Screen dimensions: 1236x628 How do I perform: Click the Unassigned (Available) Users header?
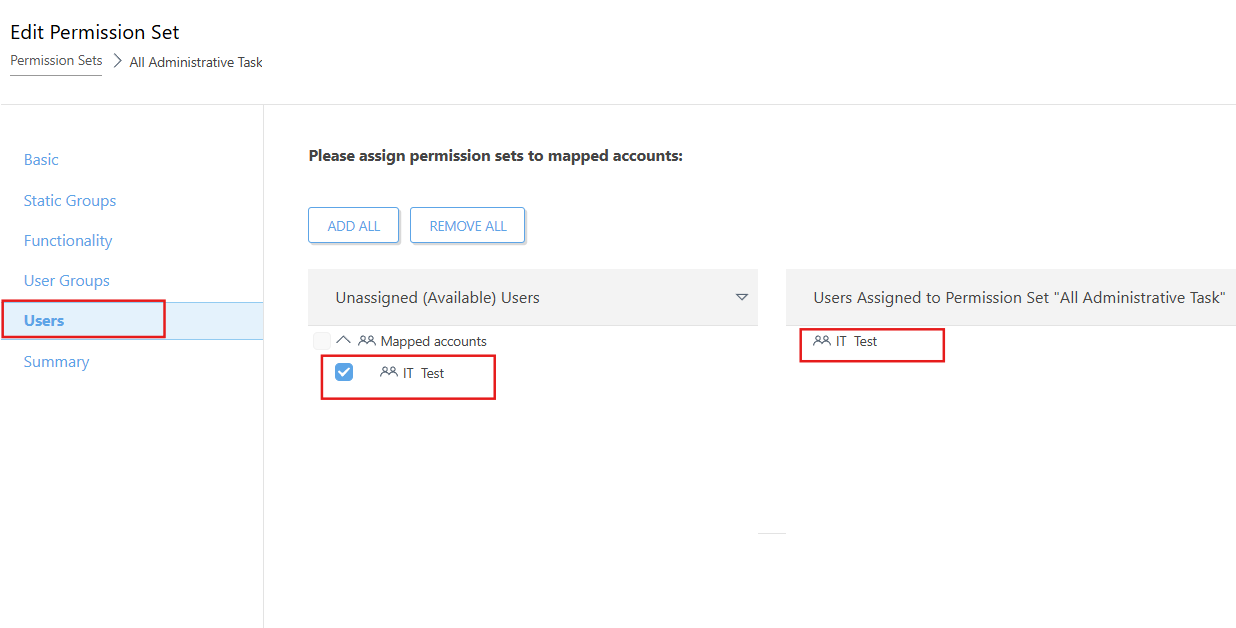point(437,298)
